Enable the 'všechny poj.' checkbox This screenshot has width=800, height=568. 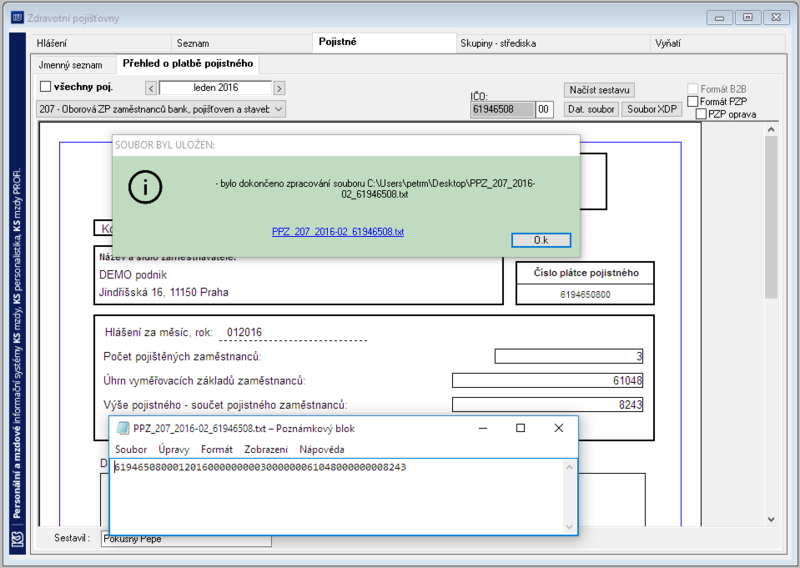45,87
